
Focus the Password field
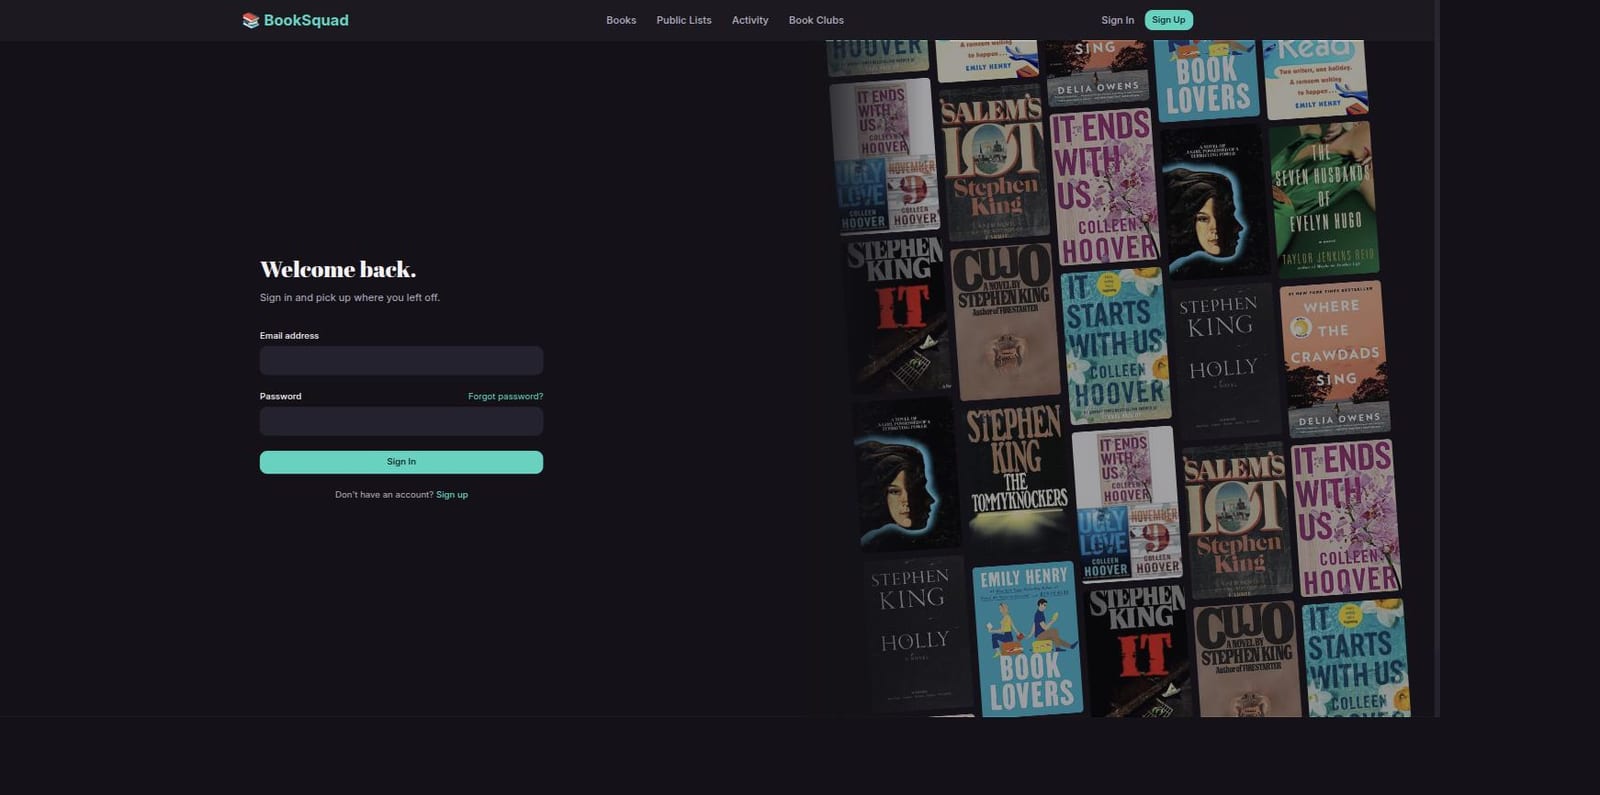pos(401,421)
